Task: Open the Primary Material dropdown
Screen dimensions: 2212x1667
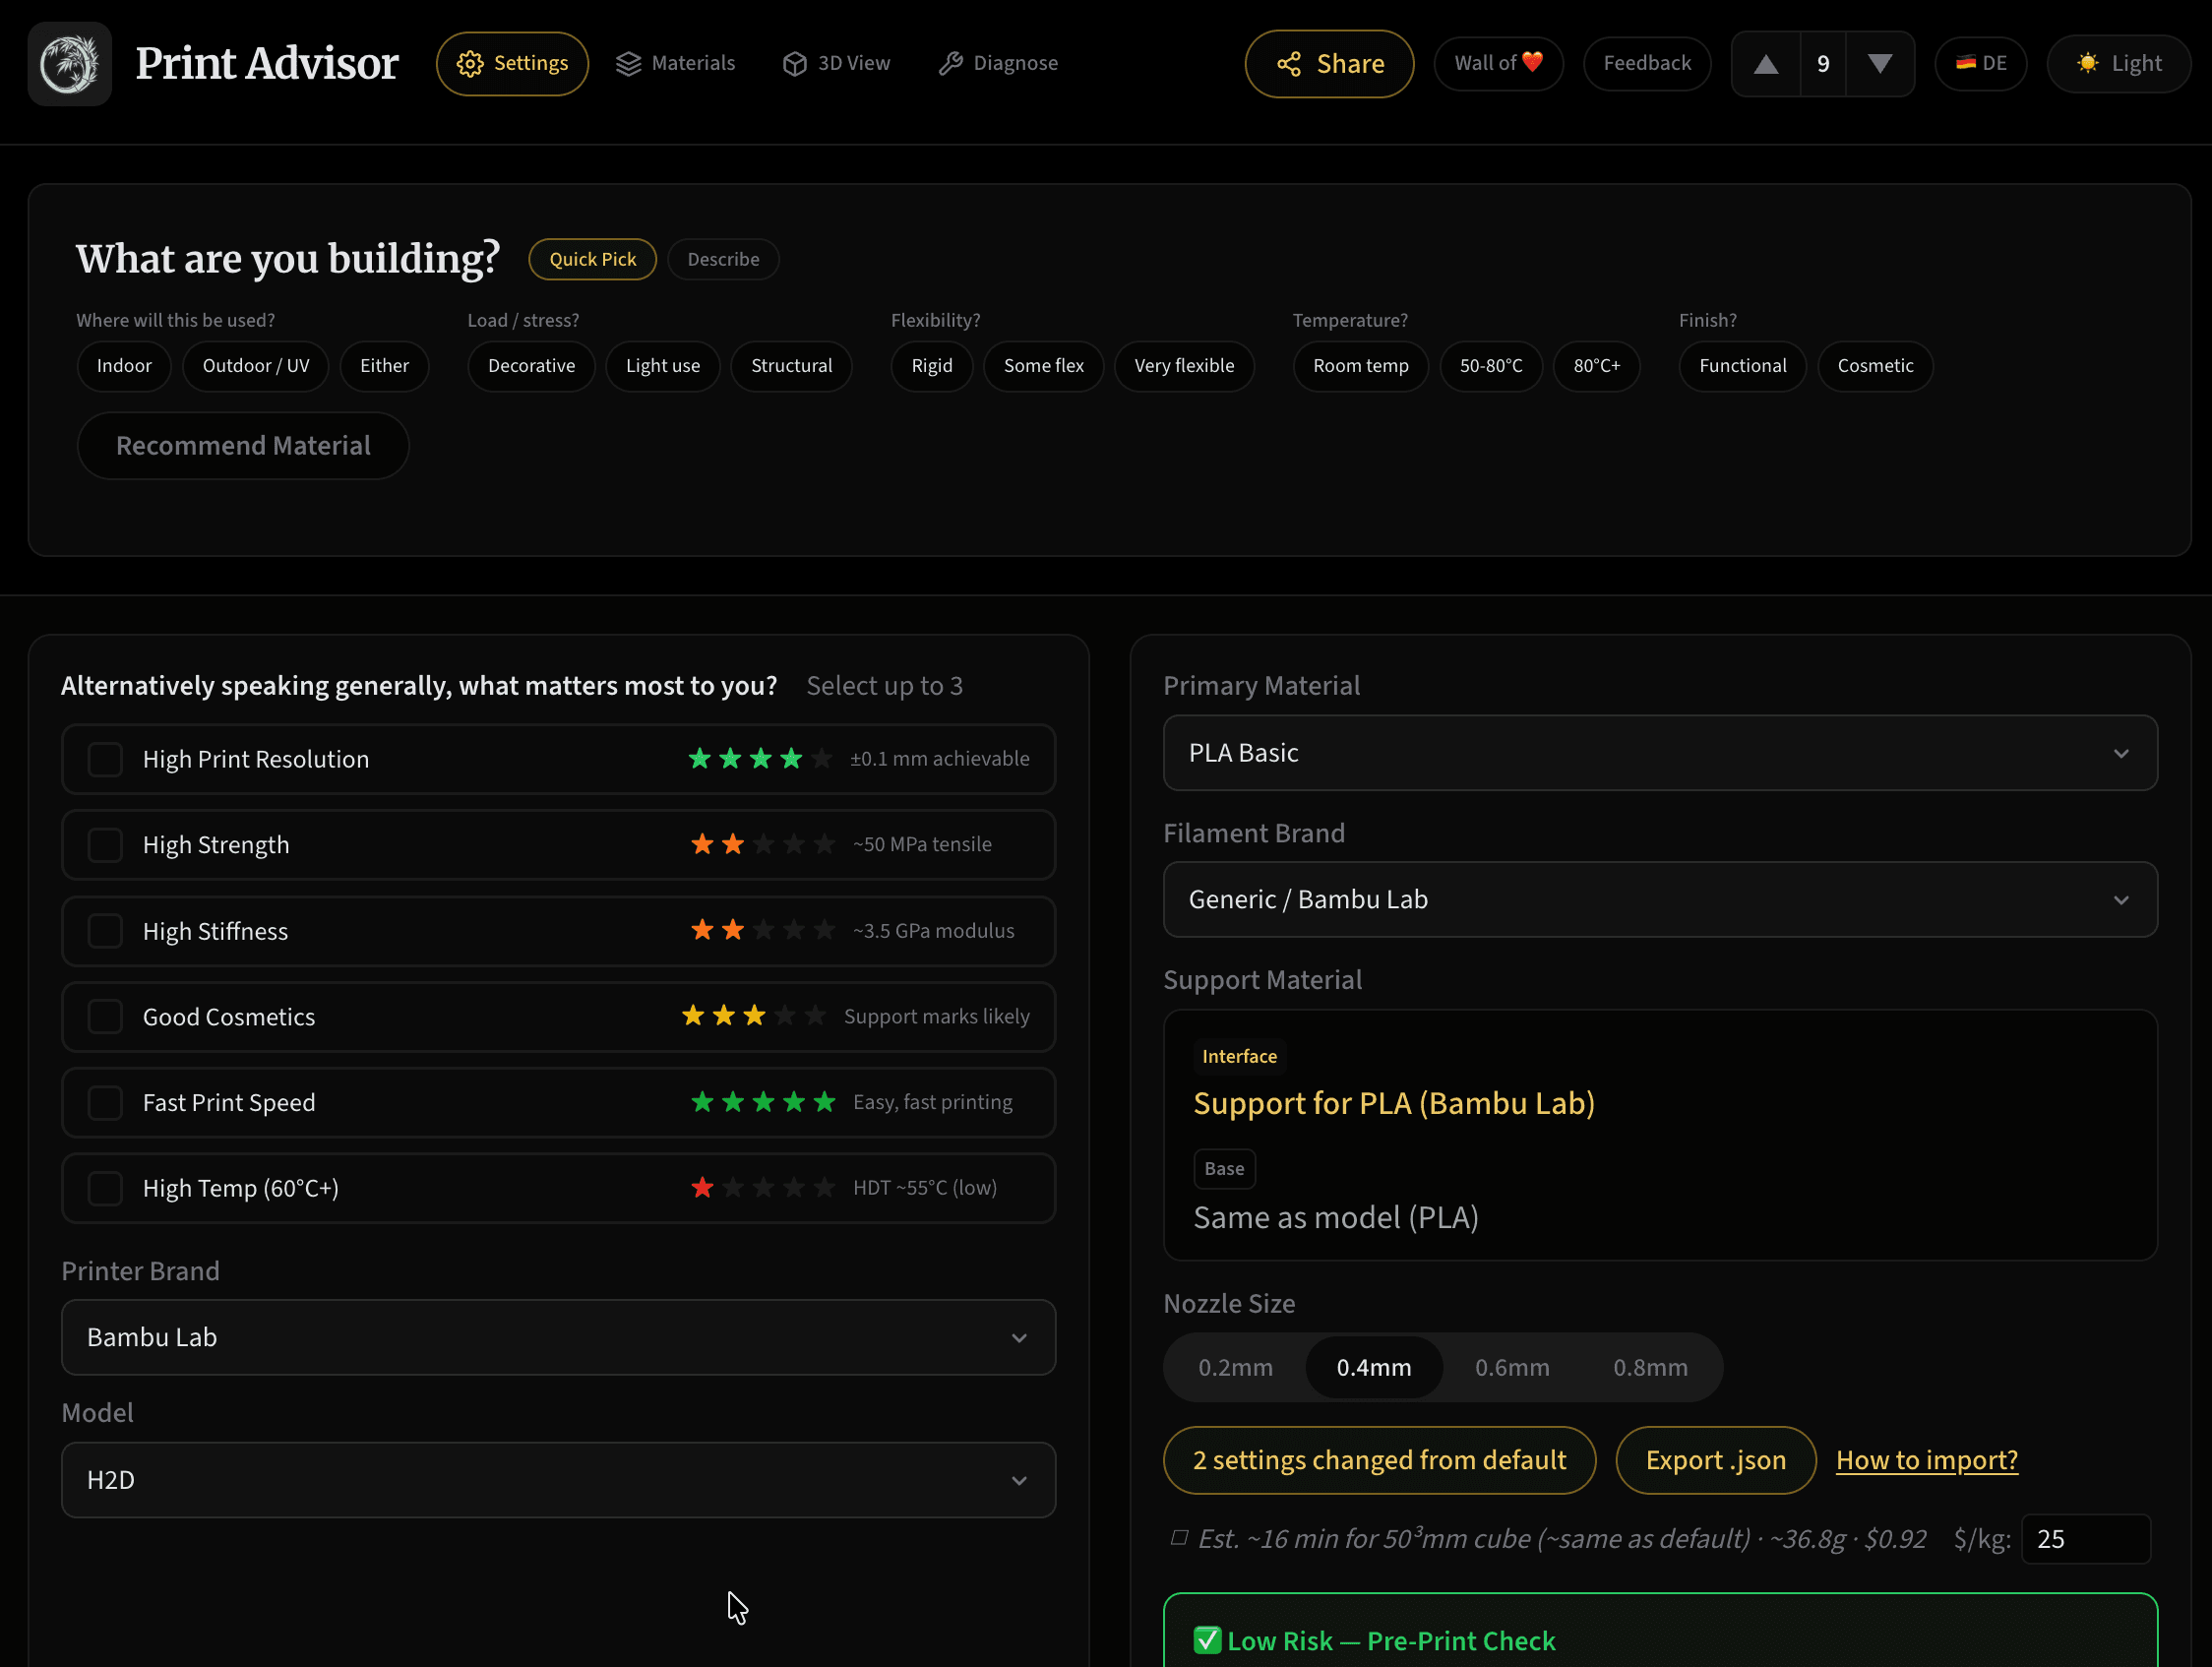Action: 1659,753
